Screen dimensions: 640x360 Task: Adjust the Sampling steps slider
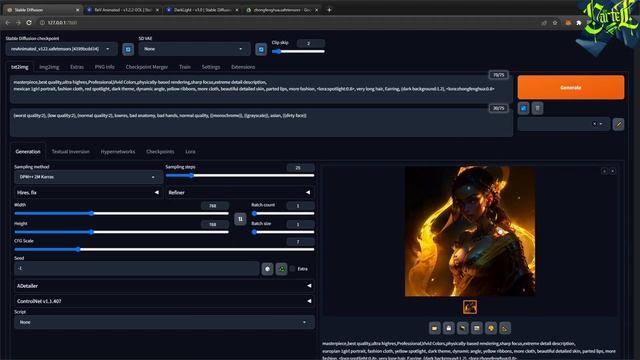[x=240, y=176]
